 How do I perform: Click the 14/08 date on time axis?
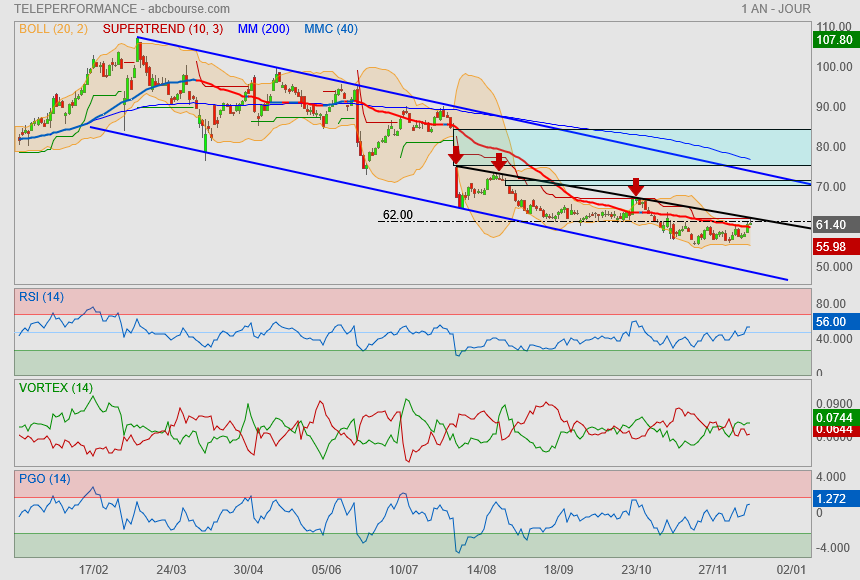point(480,569)
